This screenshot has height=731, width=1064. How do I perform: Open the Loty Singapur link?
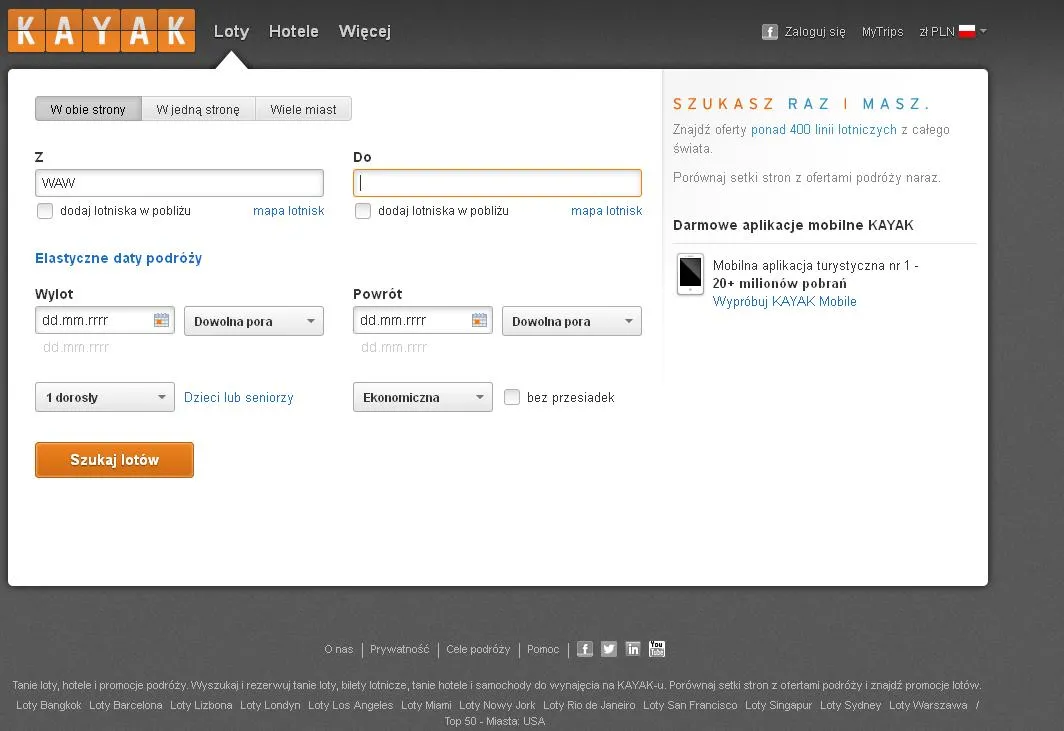(x=778, y=705)
